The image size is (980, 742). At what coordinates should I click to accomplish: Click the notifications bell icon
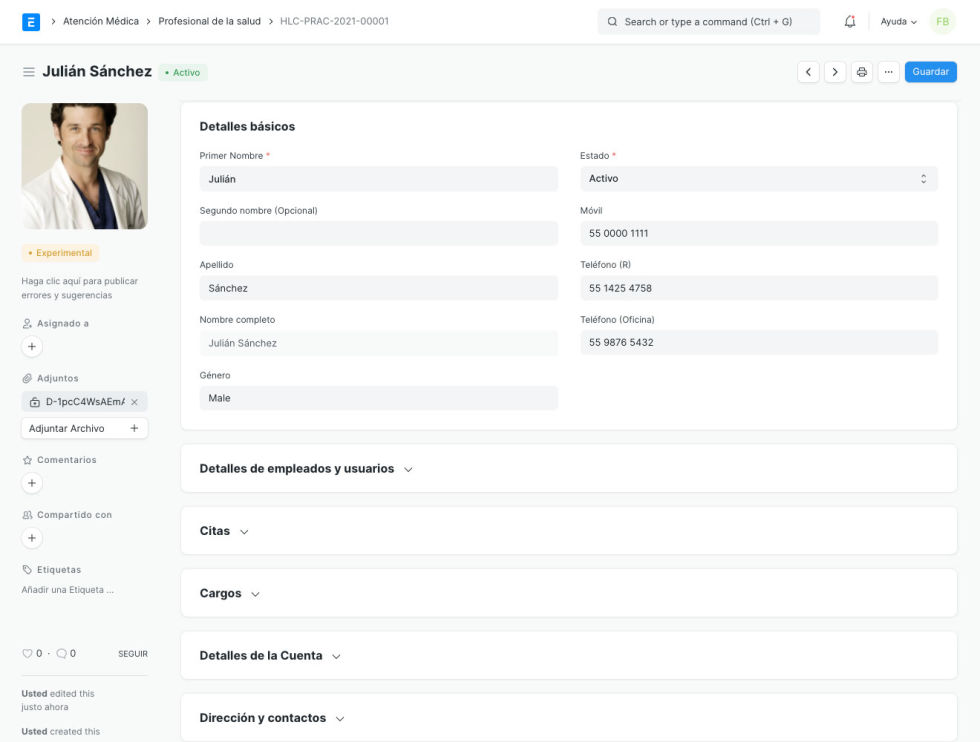pyautogui.click(x=850, y=21)
